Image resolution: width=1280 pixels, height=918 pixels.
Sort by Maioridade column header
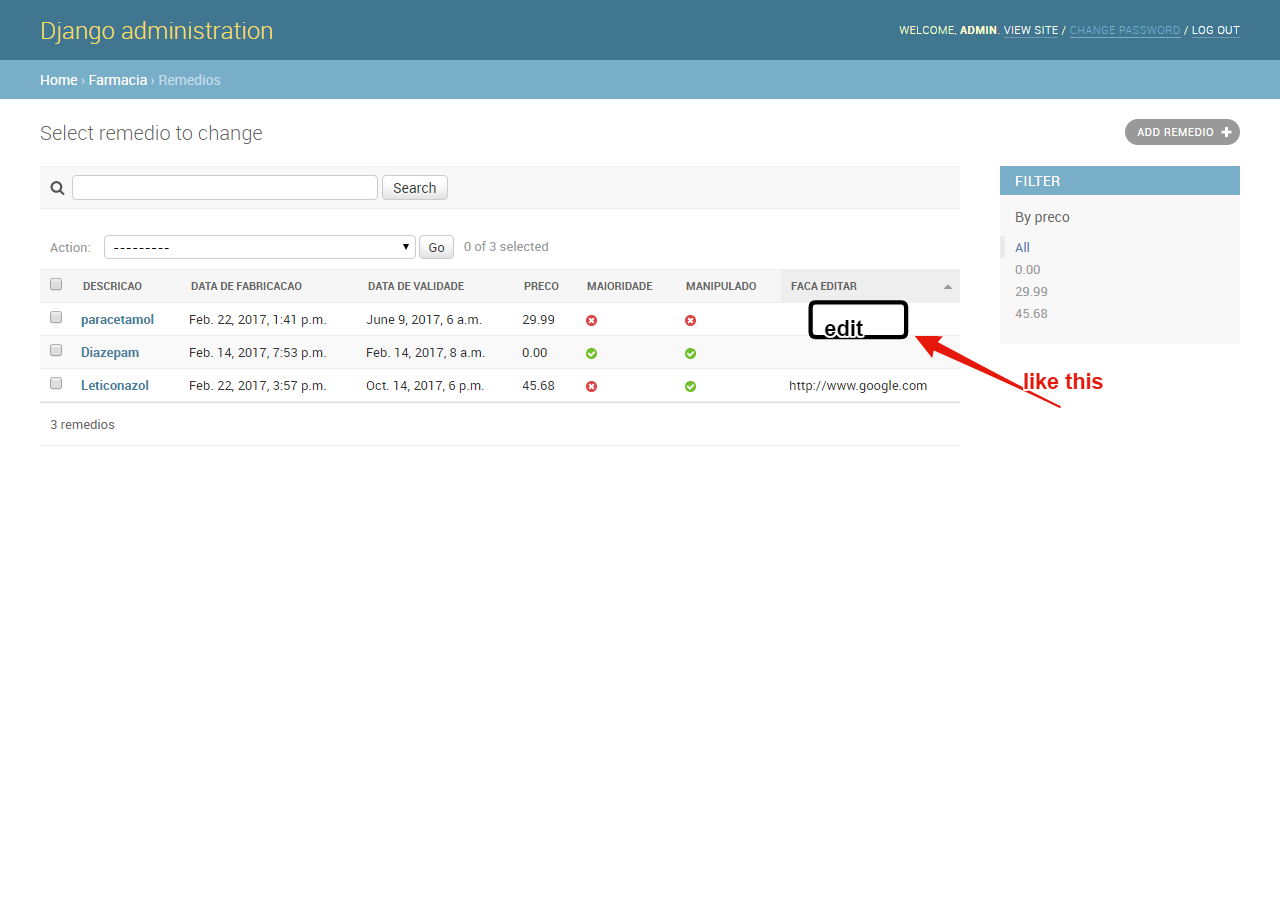619,286
